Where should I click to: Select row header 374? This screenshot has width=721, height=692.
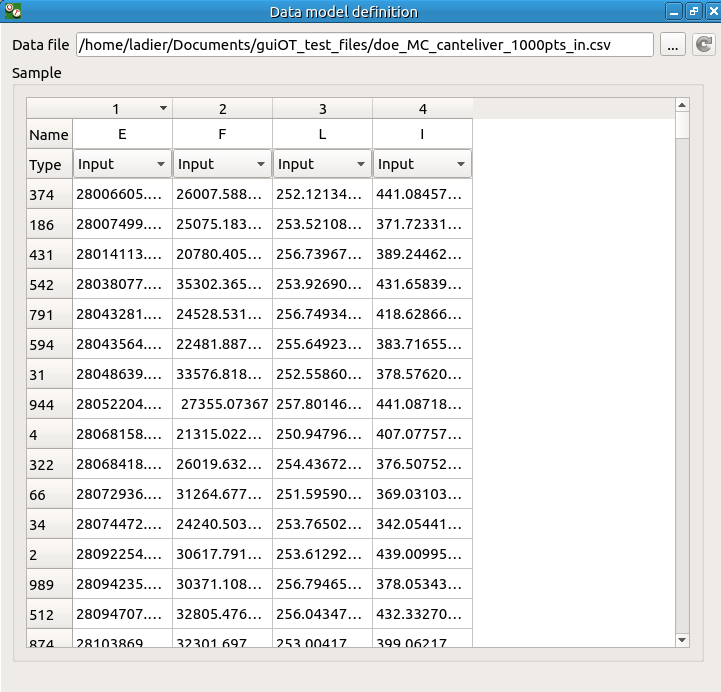tap(49, 195)
